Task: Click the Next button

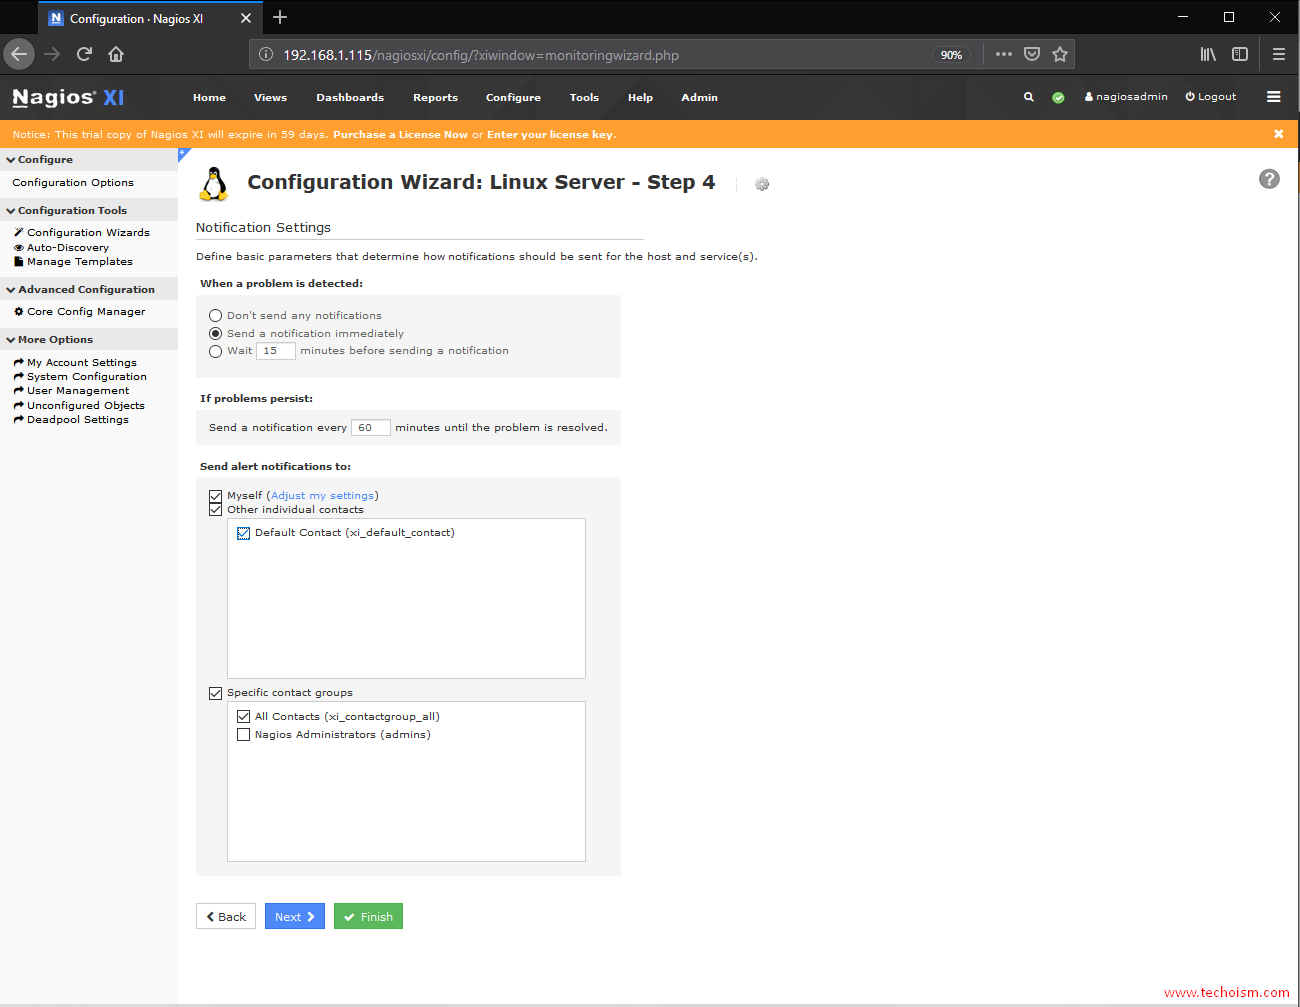Action: coord(295,916)
